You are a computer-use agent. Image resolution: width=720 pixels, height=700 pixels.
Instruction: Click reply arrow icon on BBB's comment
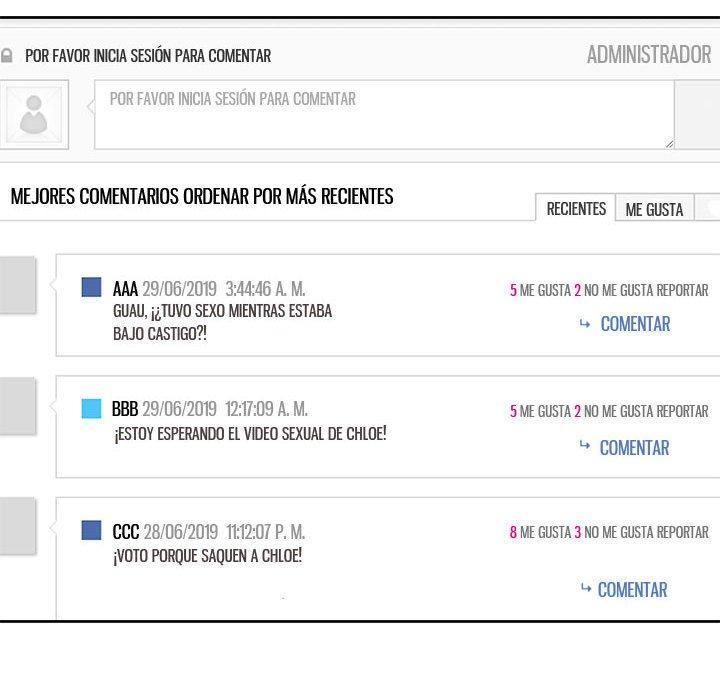click(585, 446)
